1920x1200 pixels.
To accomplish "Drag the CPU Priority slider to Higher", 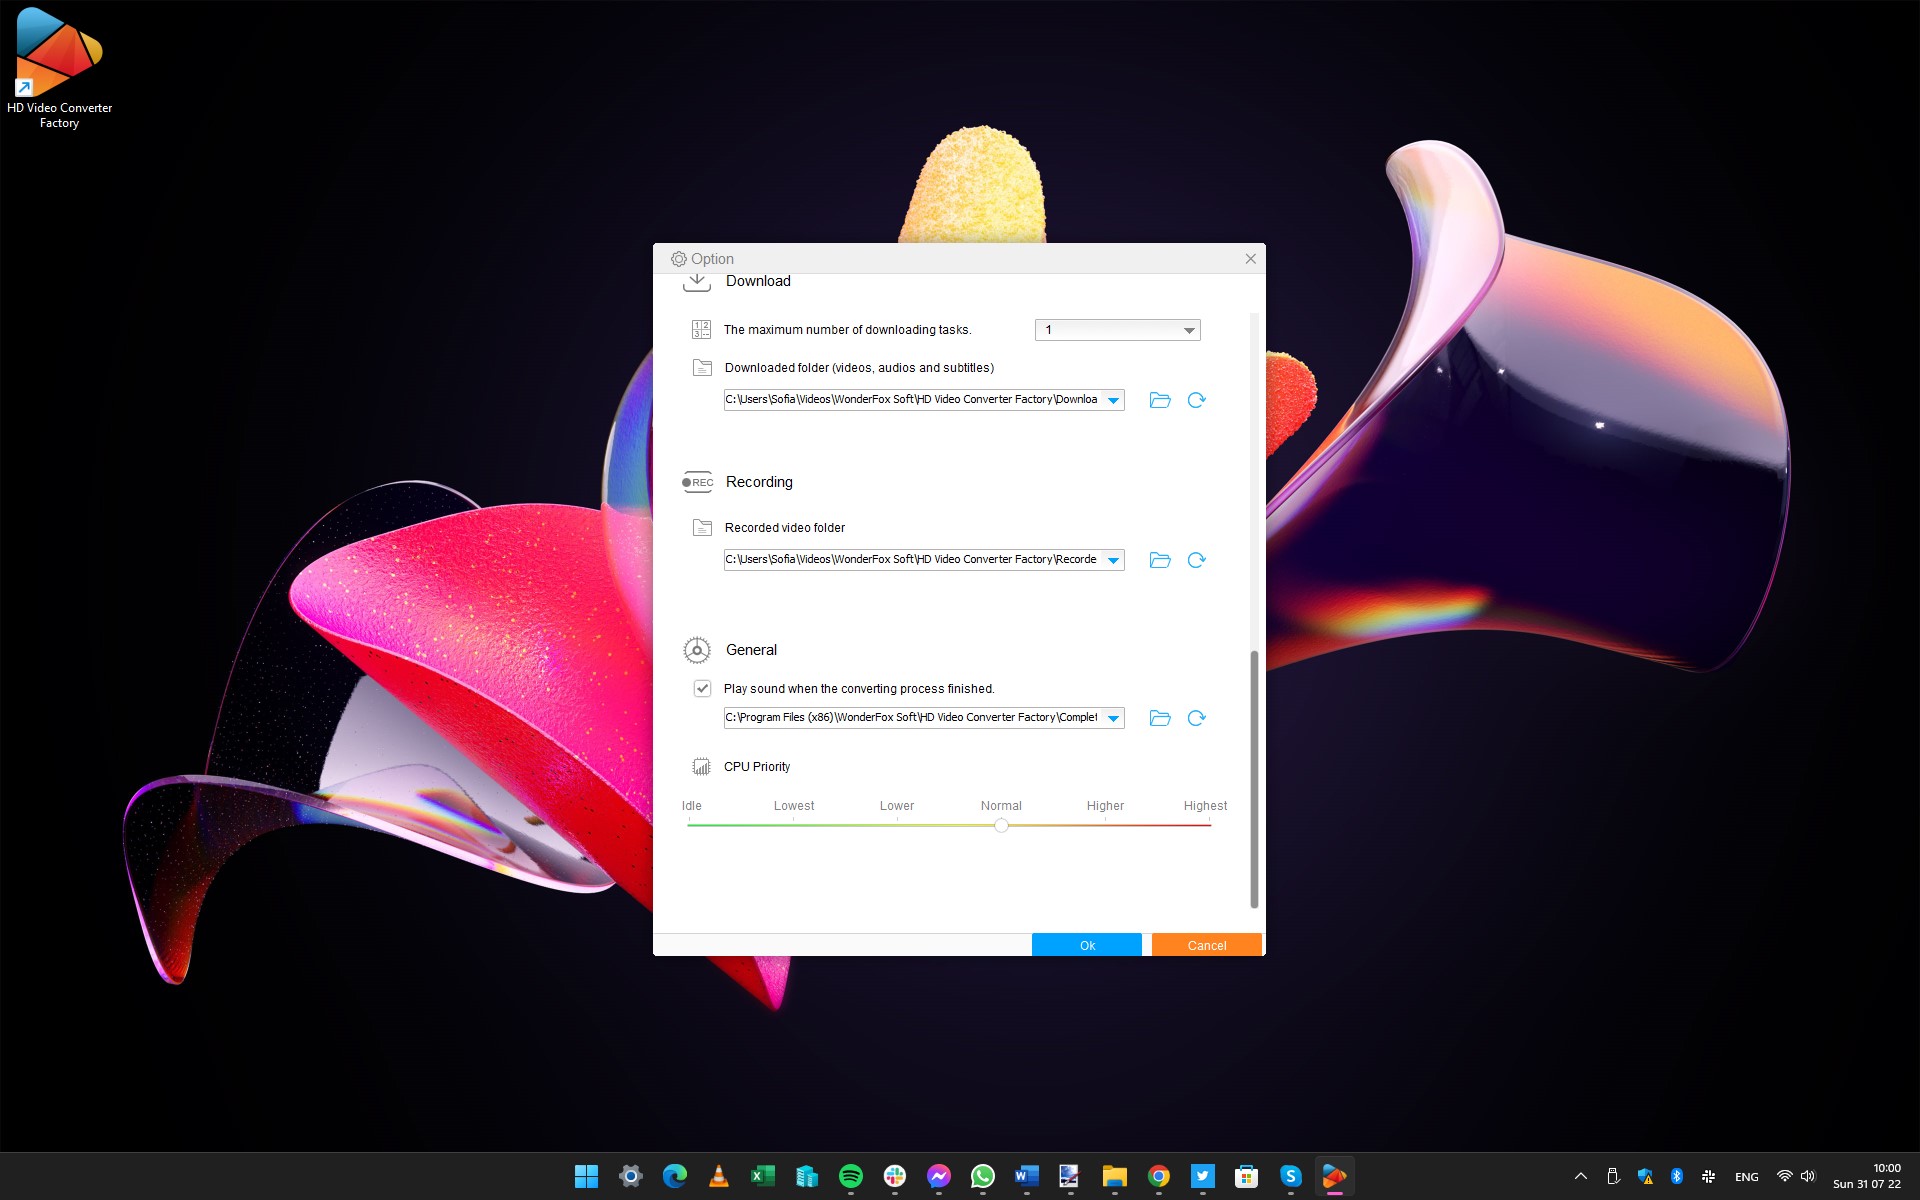I will coord(1106,824).
